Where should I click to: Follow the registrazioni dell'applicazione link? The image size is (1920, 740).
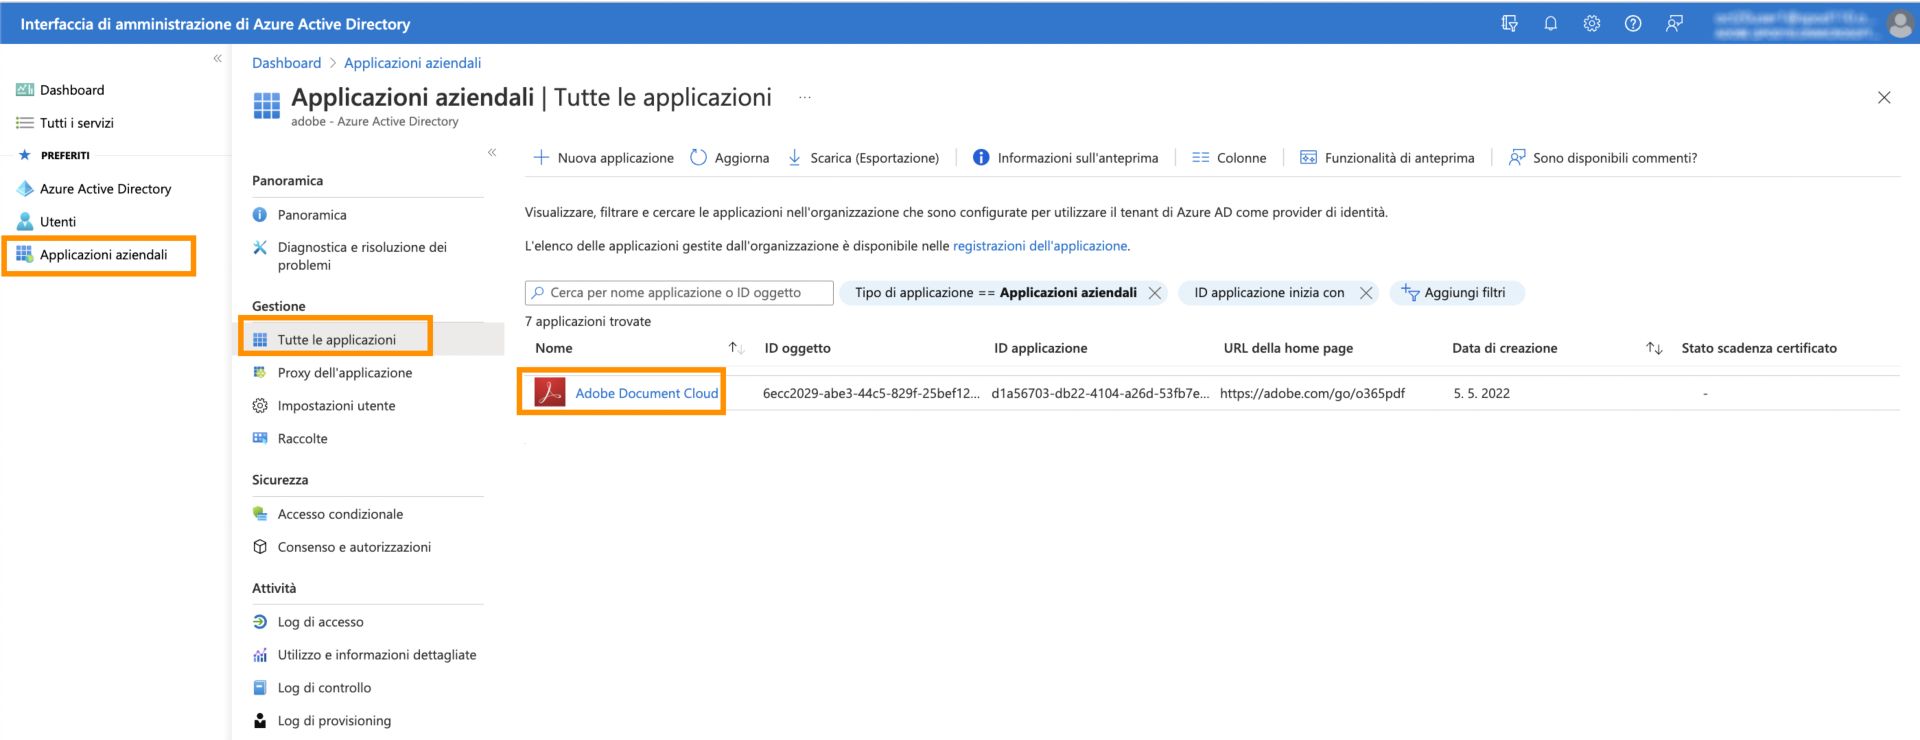click(1040, 246)
